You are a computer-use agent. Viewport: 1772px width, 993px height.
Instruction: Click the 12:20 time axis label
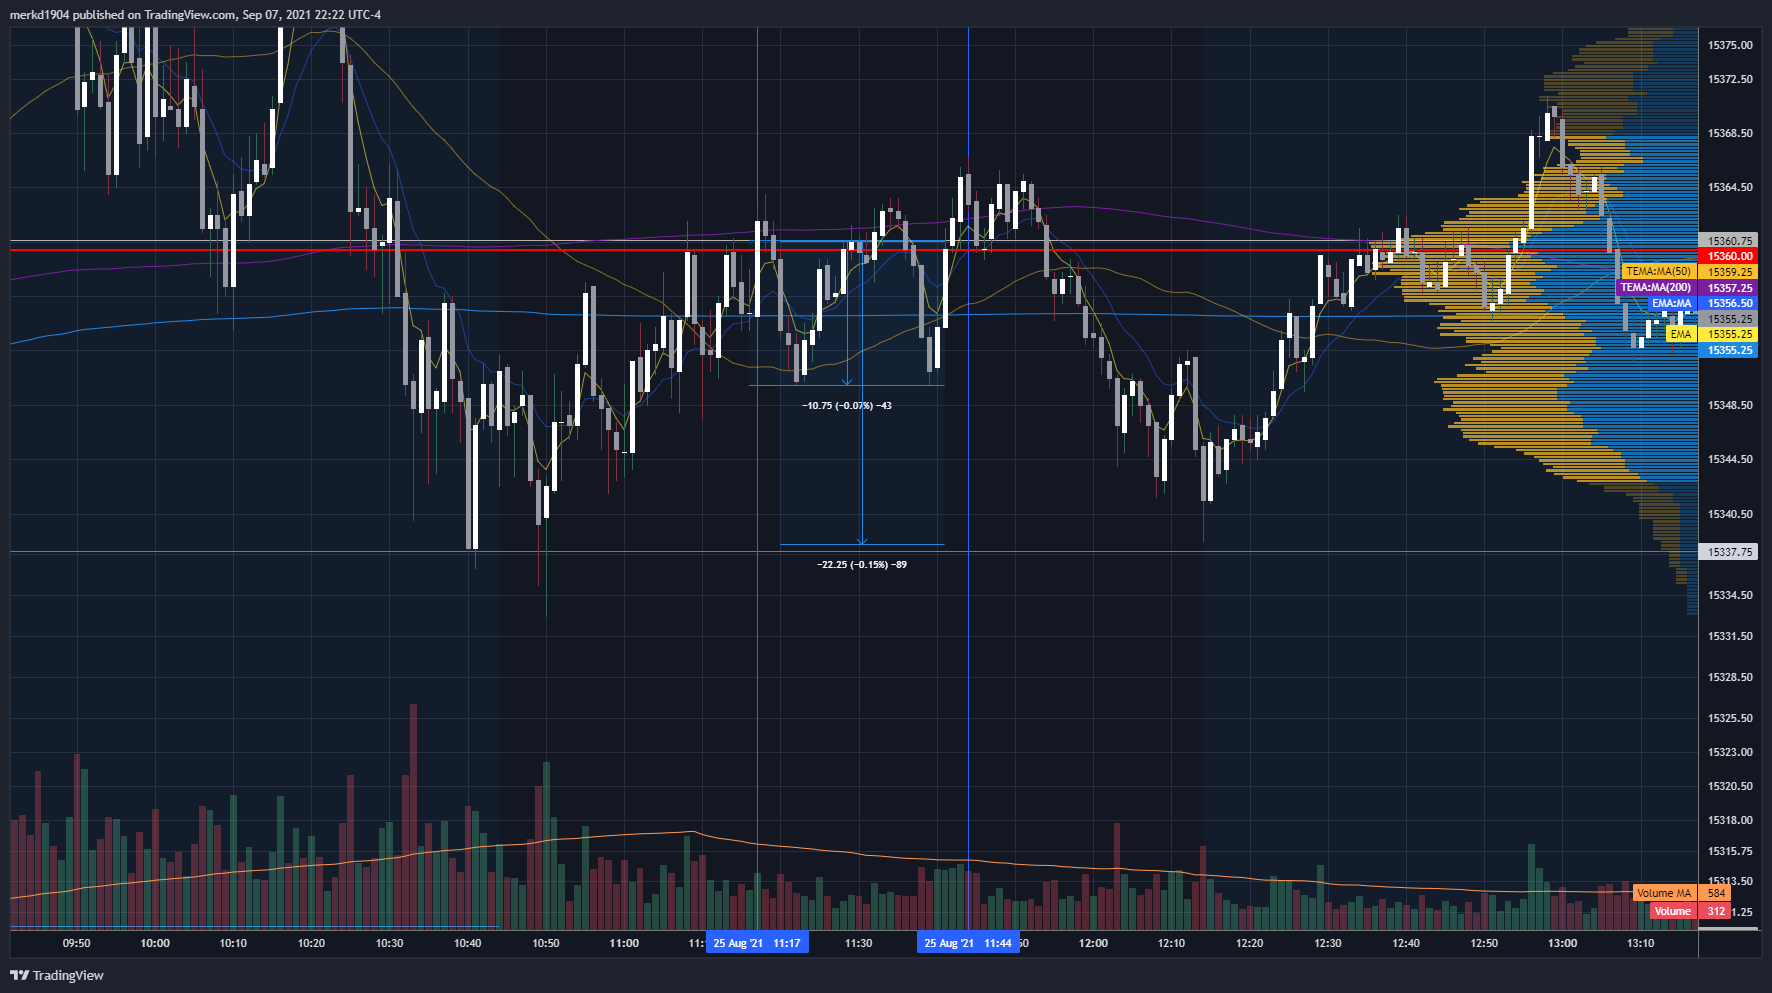(x=1249, y=943)
